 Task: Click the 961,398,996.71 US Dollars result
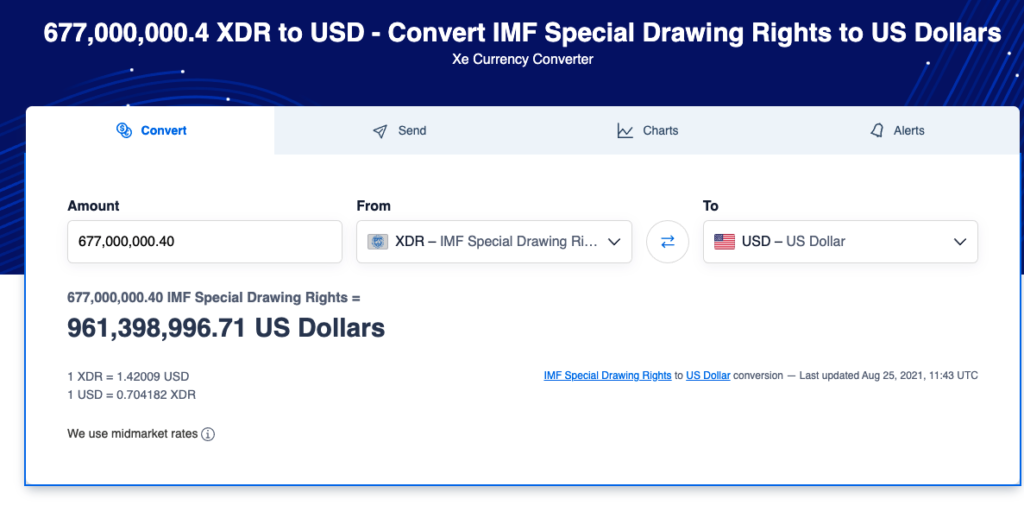click(226, 328)
